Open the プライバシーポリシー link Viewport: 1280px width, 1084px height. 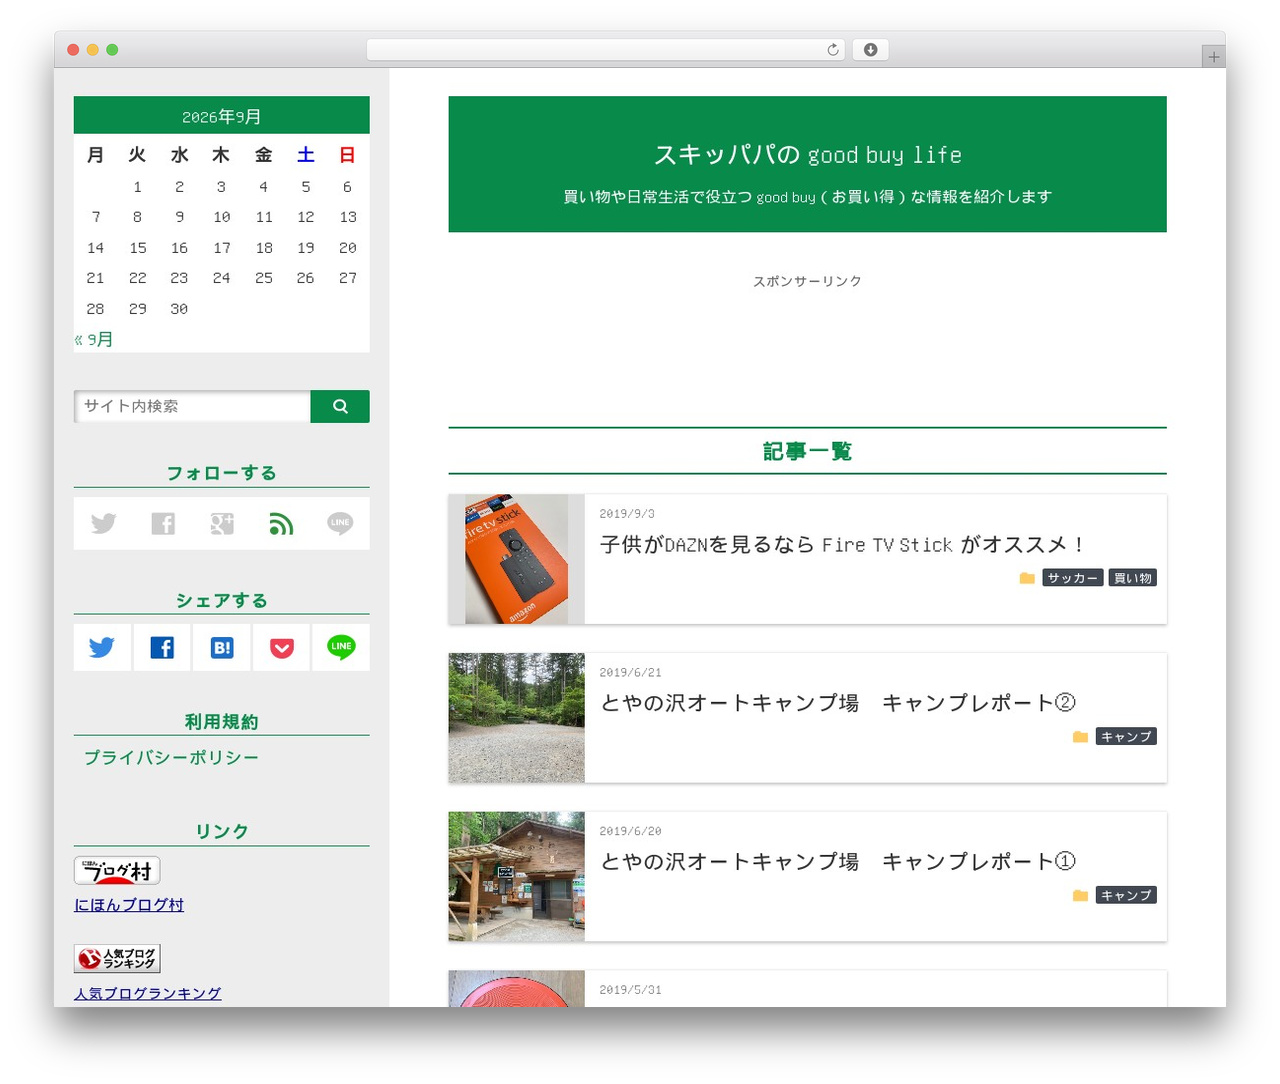(x=171, y=758)
